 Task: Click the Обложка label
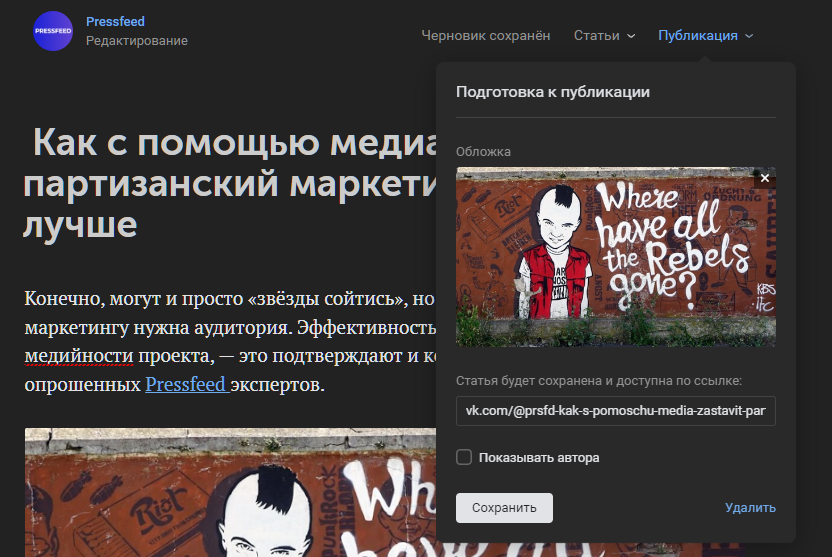(483, 152)
